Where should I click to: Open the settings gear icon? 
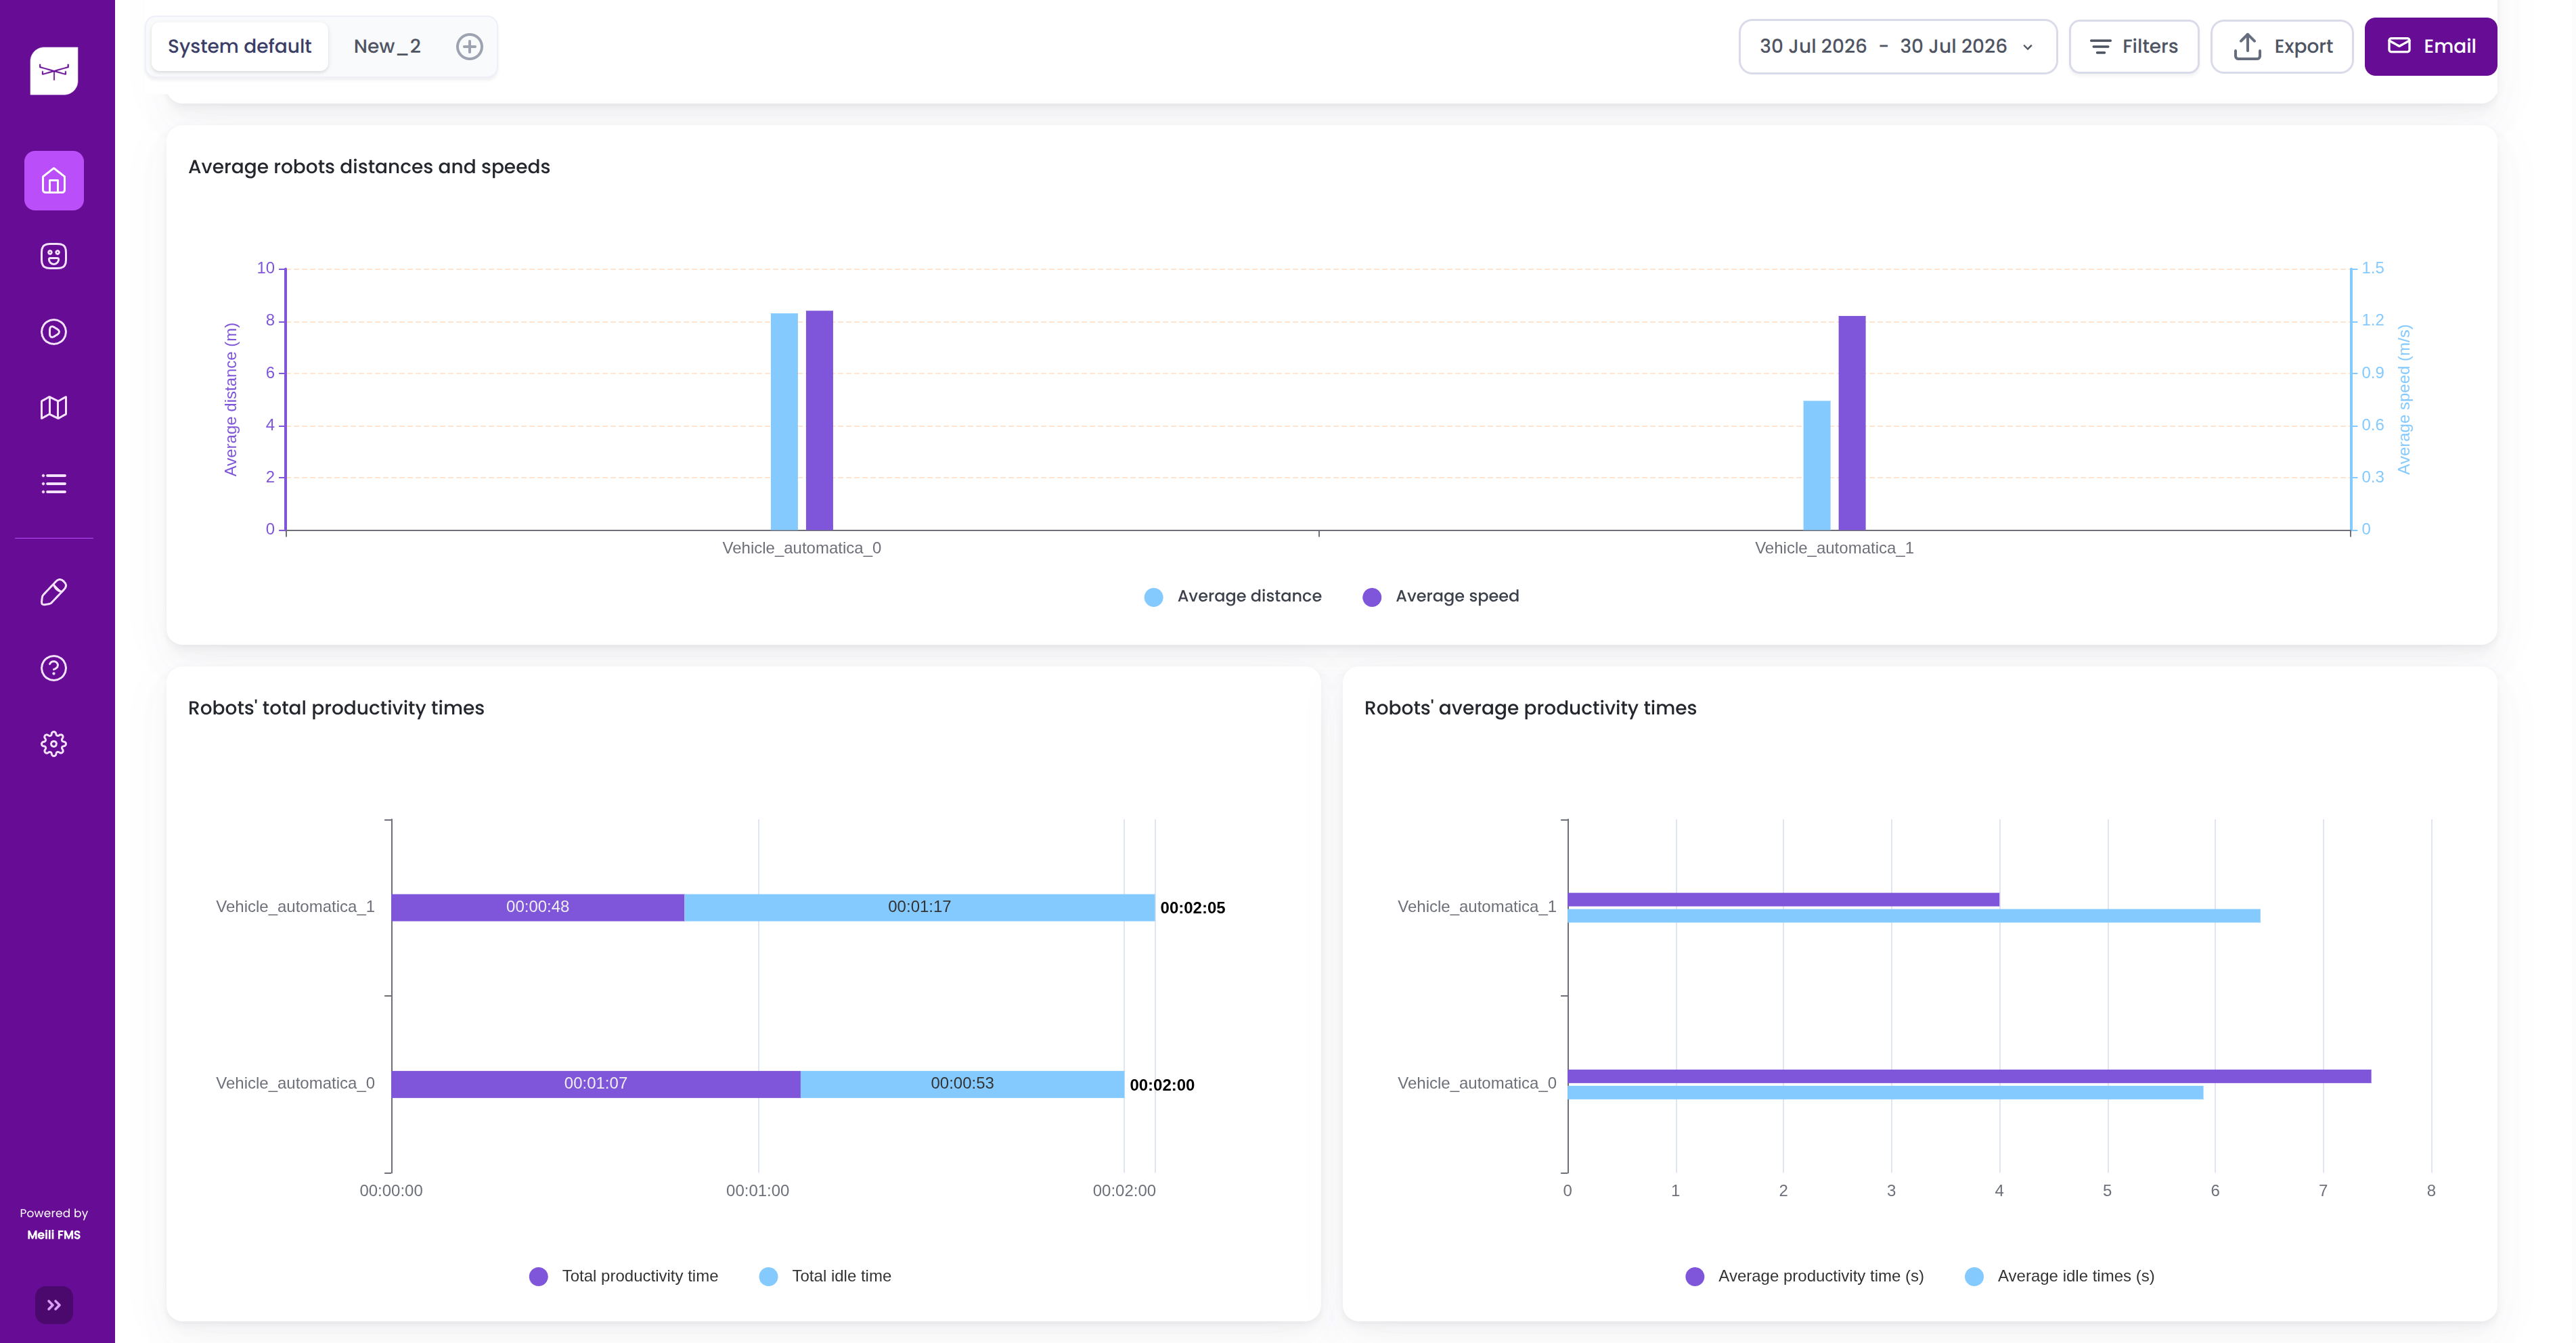coord(54,744)
